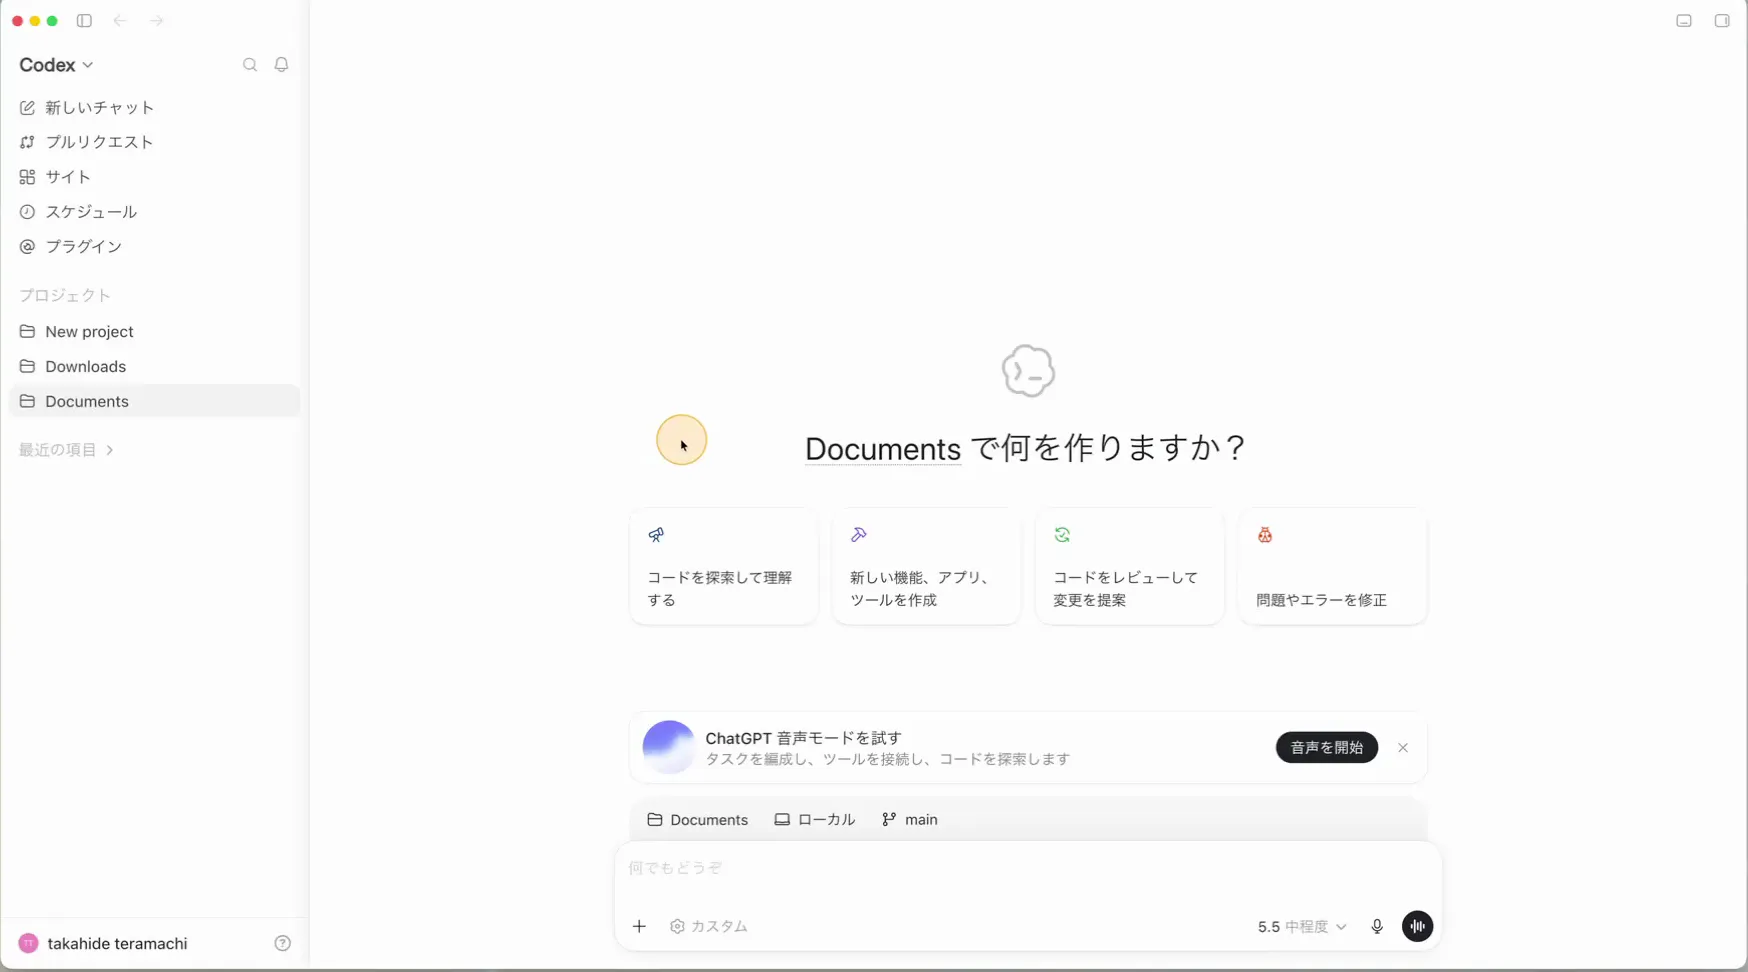
Task: Go back with the left arrow
Action: [x=120, y=21]
